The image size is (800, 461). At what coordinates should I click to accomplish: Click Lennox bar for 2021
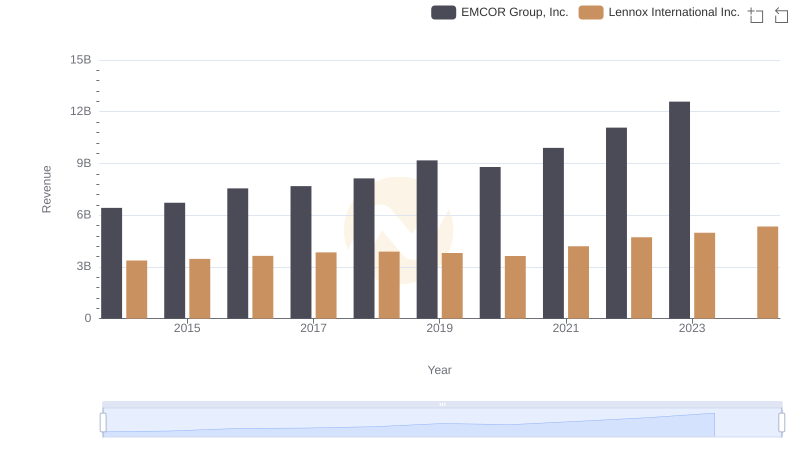578,283
